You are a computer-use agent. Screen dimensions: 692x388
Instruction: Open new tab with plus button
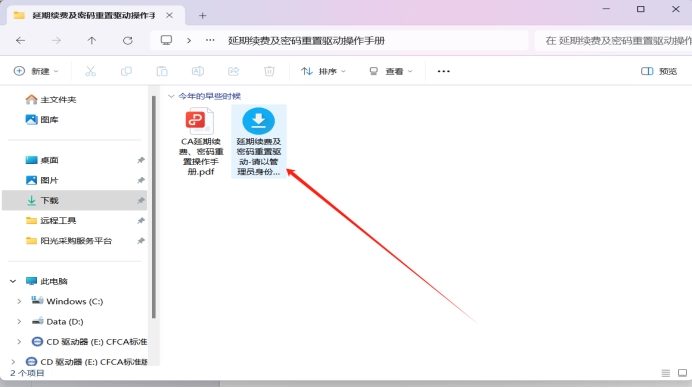[x=202, y=15]
